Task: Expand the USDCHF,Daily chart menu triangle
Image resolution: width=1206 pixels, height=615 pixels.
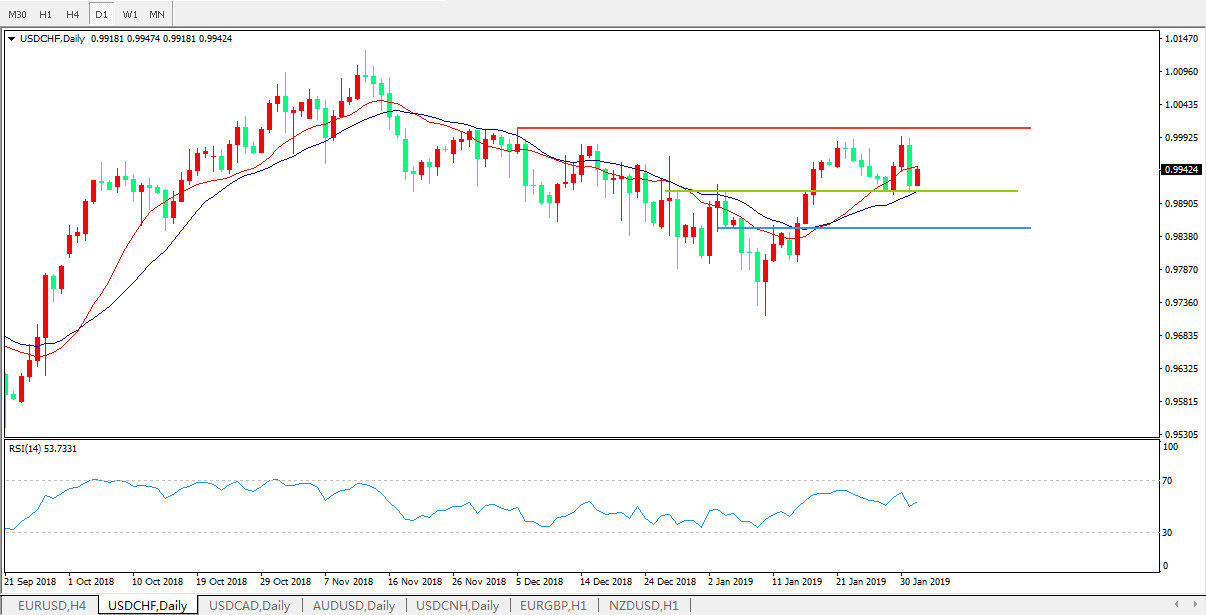Action: point(11,39)
